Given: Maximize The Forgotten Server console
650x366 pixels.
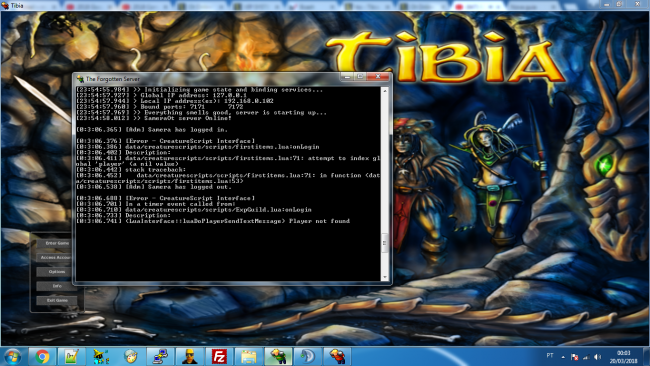Looking at the screenshot, I should tap(360, 77).
